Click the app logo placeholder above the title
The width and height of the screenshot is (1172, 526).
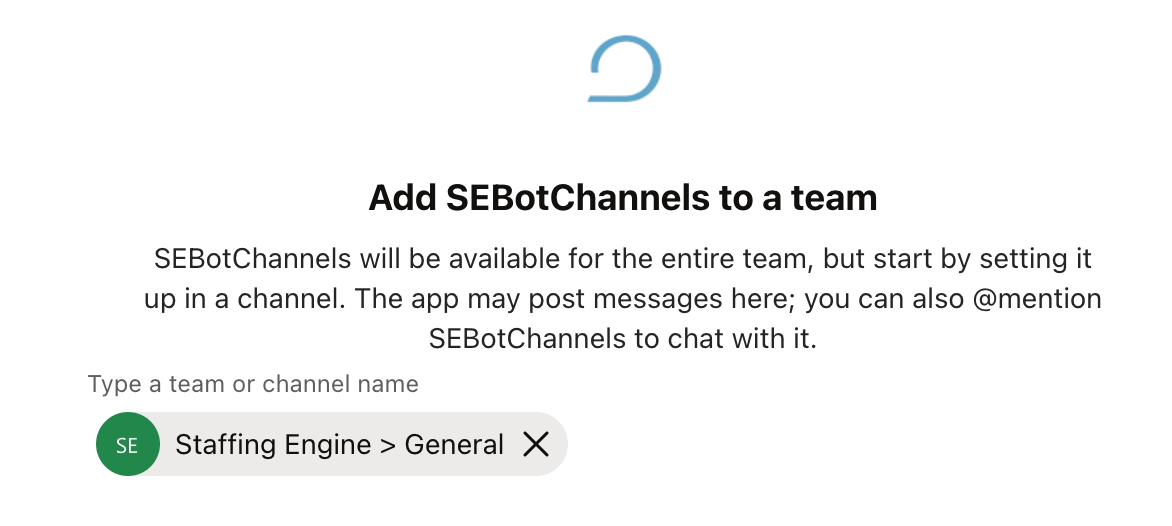(625, 68)
